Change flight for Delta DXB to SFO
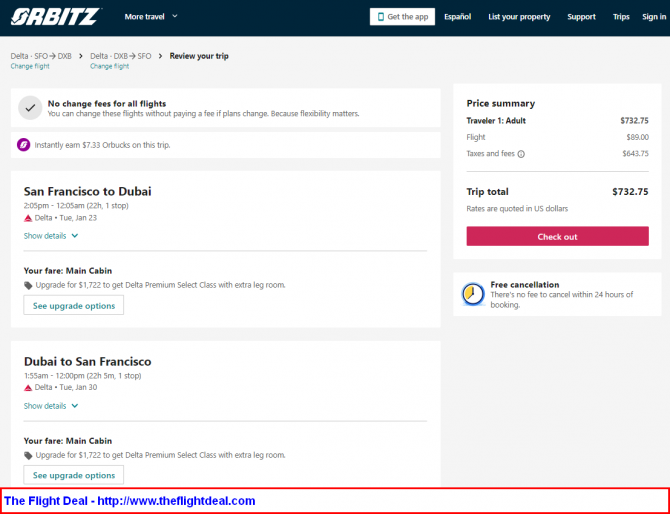This screenshot has width=670, height=514. [x=109, y=66]
